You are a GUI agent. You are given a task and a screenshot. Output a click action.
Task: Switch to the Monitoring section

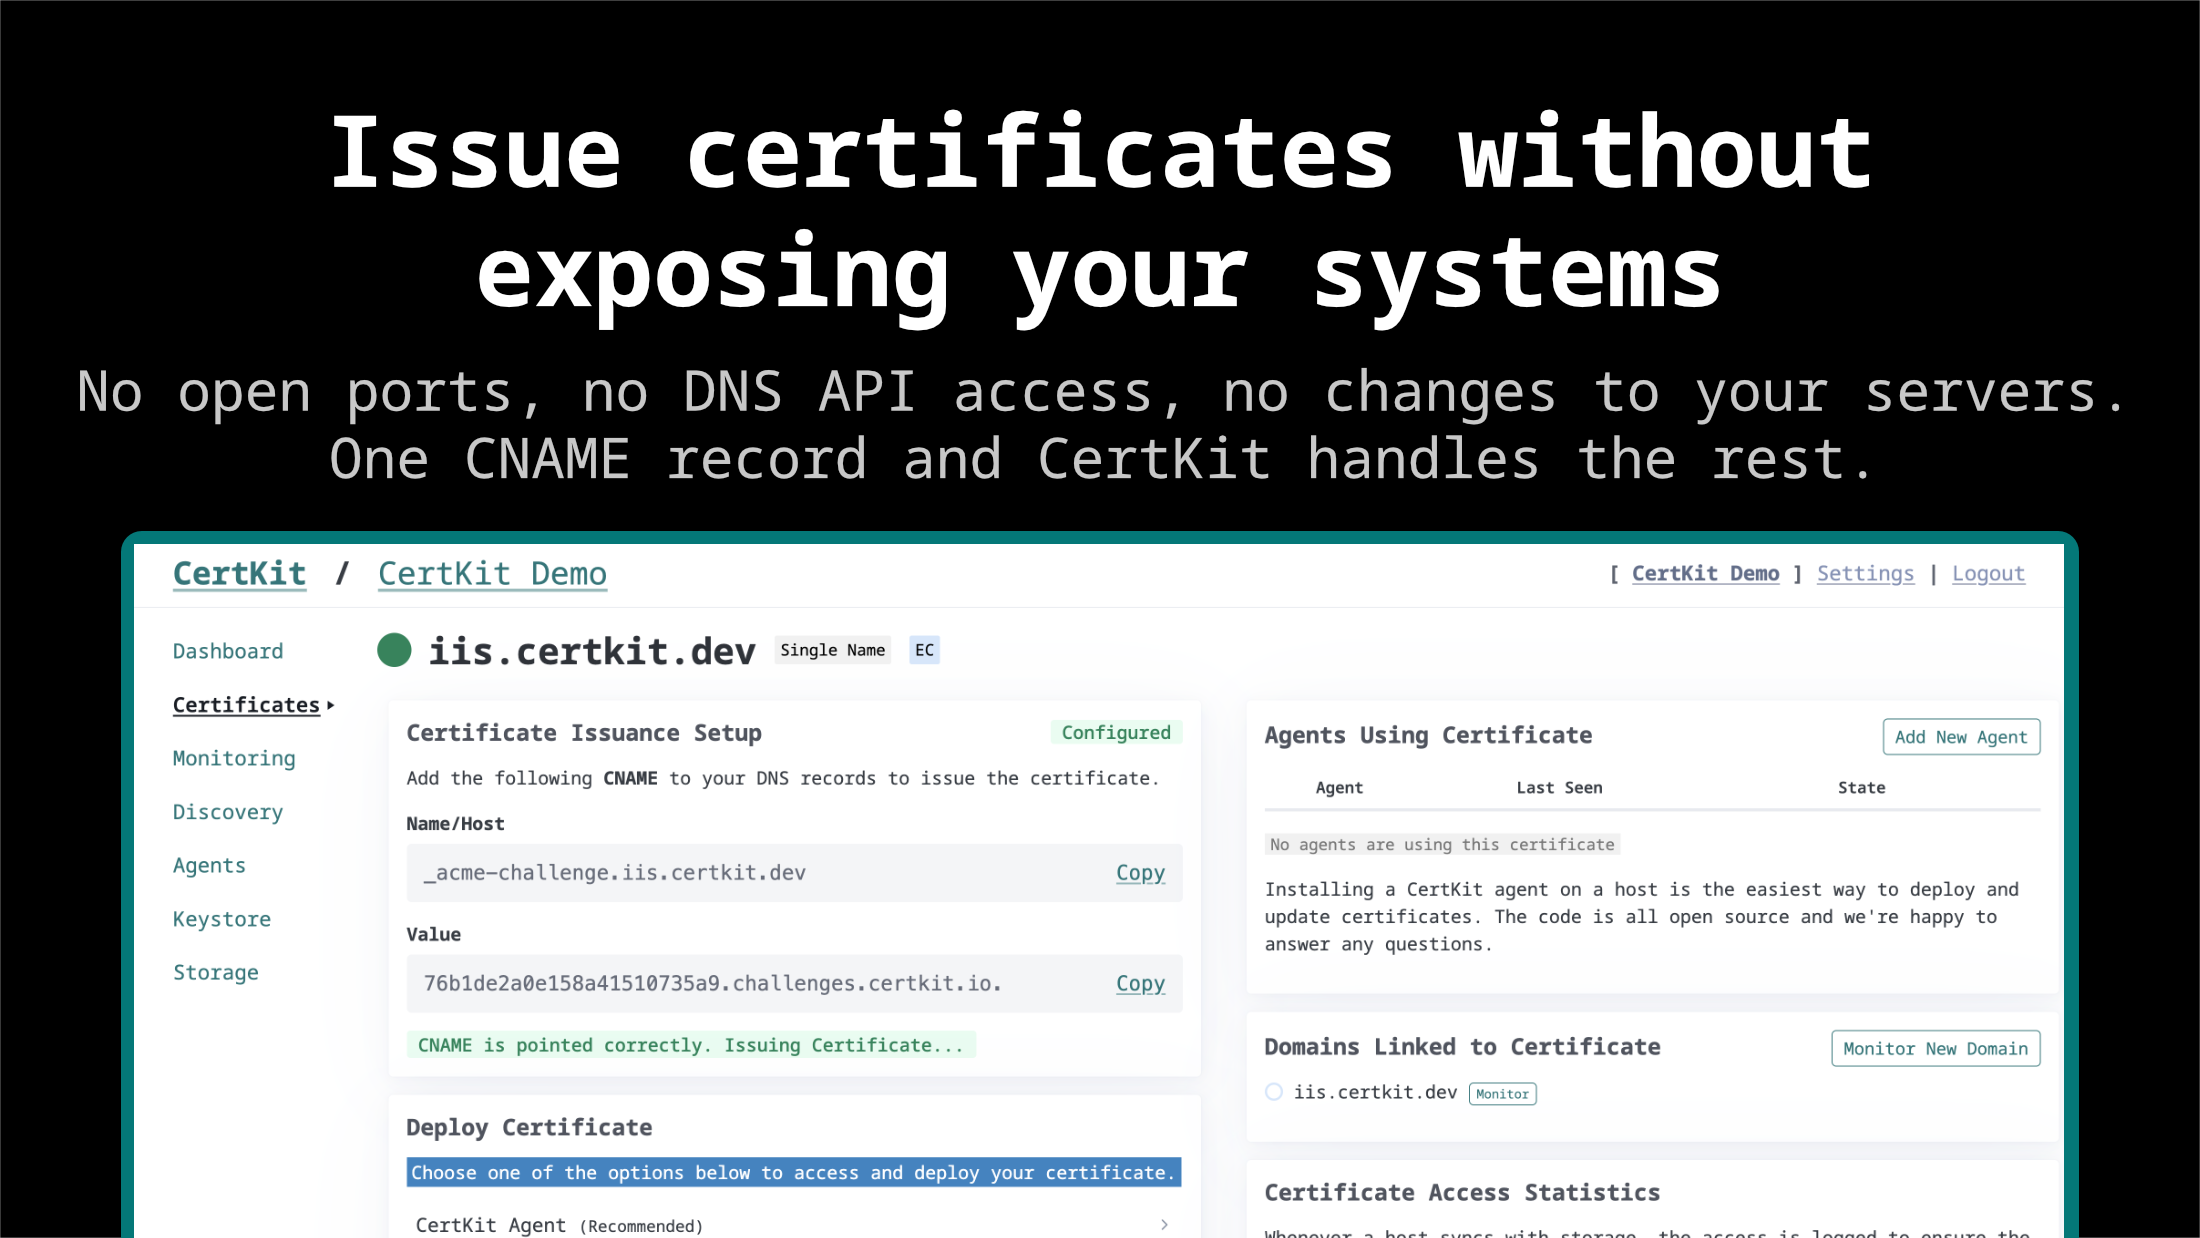pyautogui.click(x=233, y=758)
